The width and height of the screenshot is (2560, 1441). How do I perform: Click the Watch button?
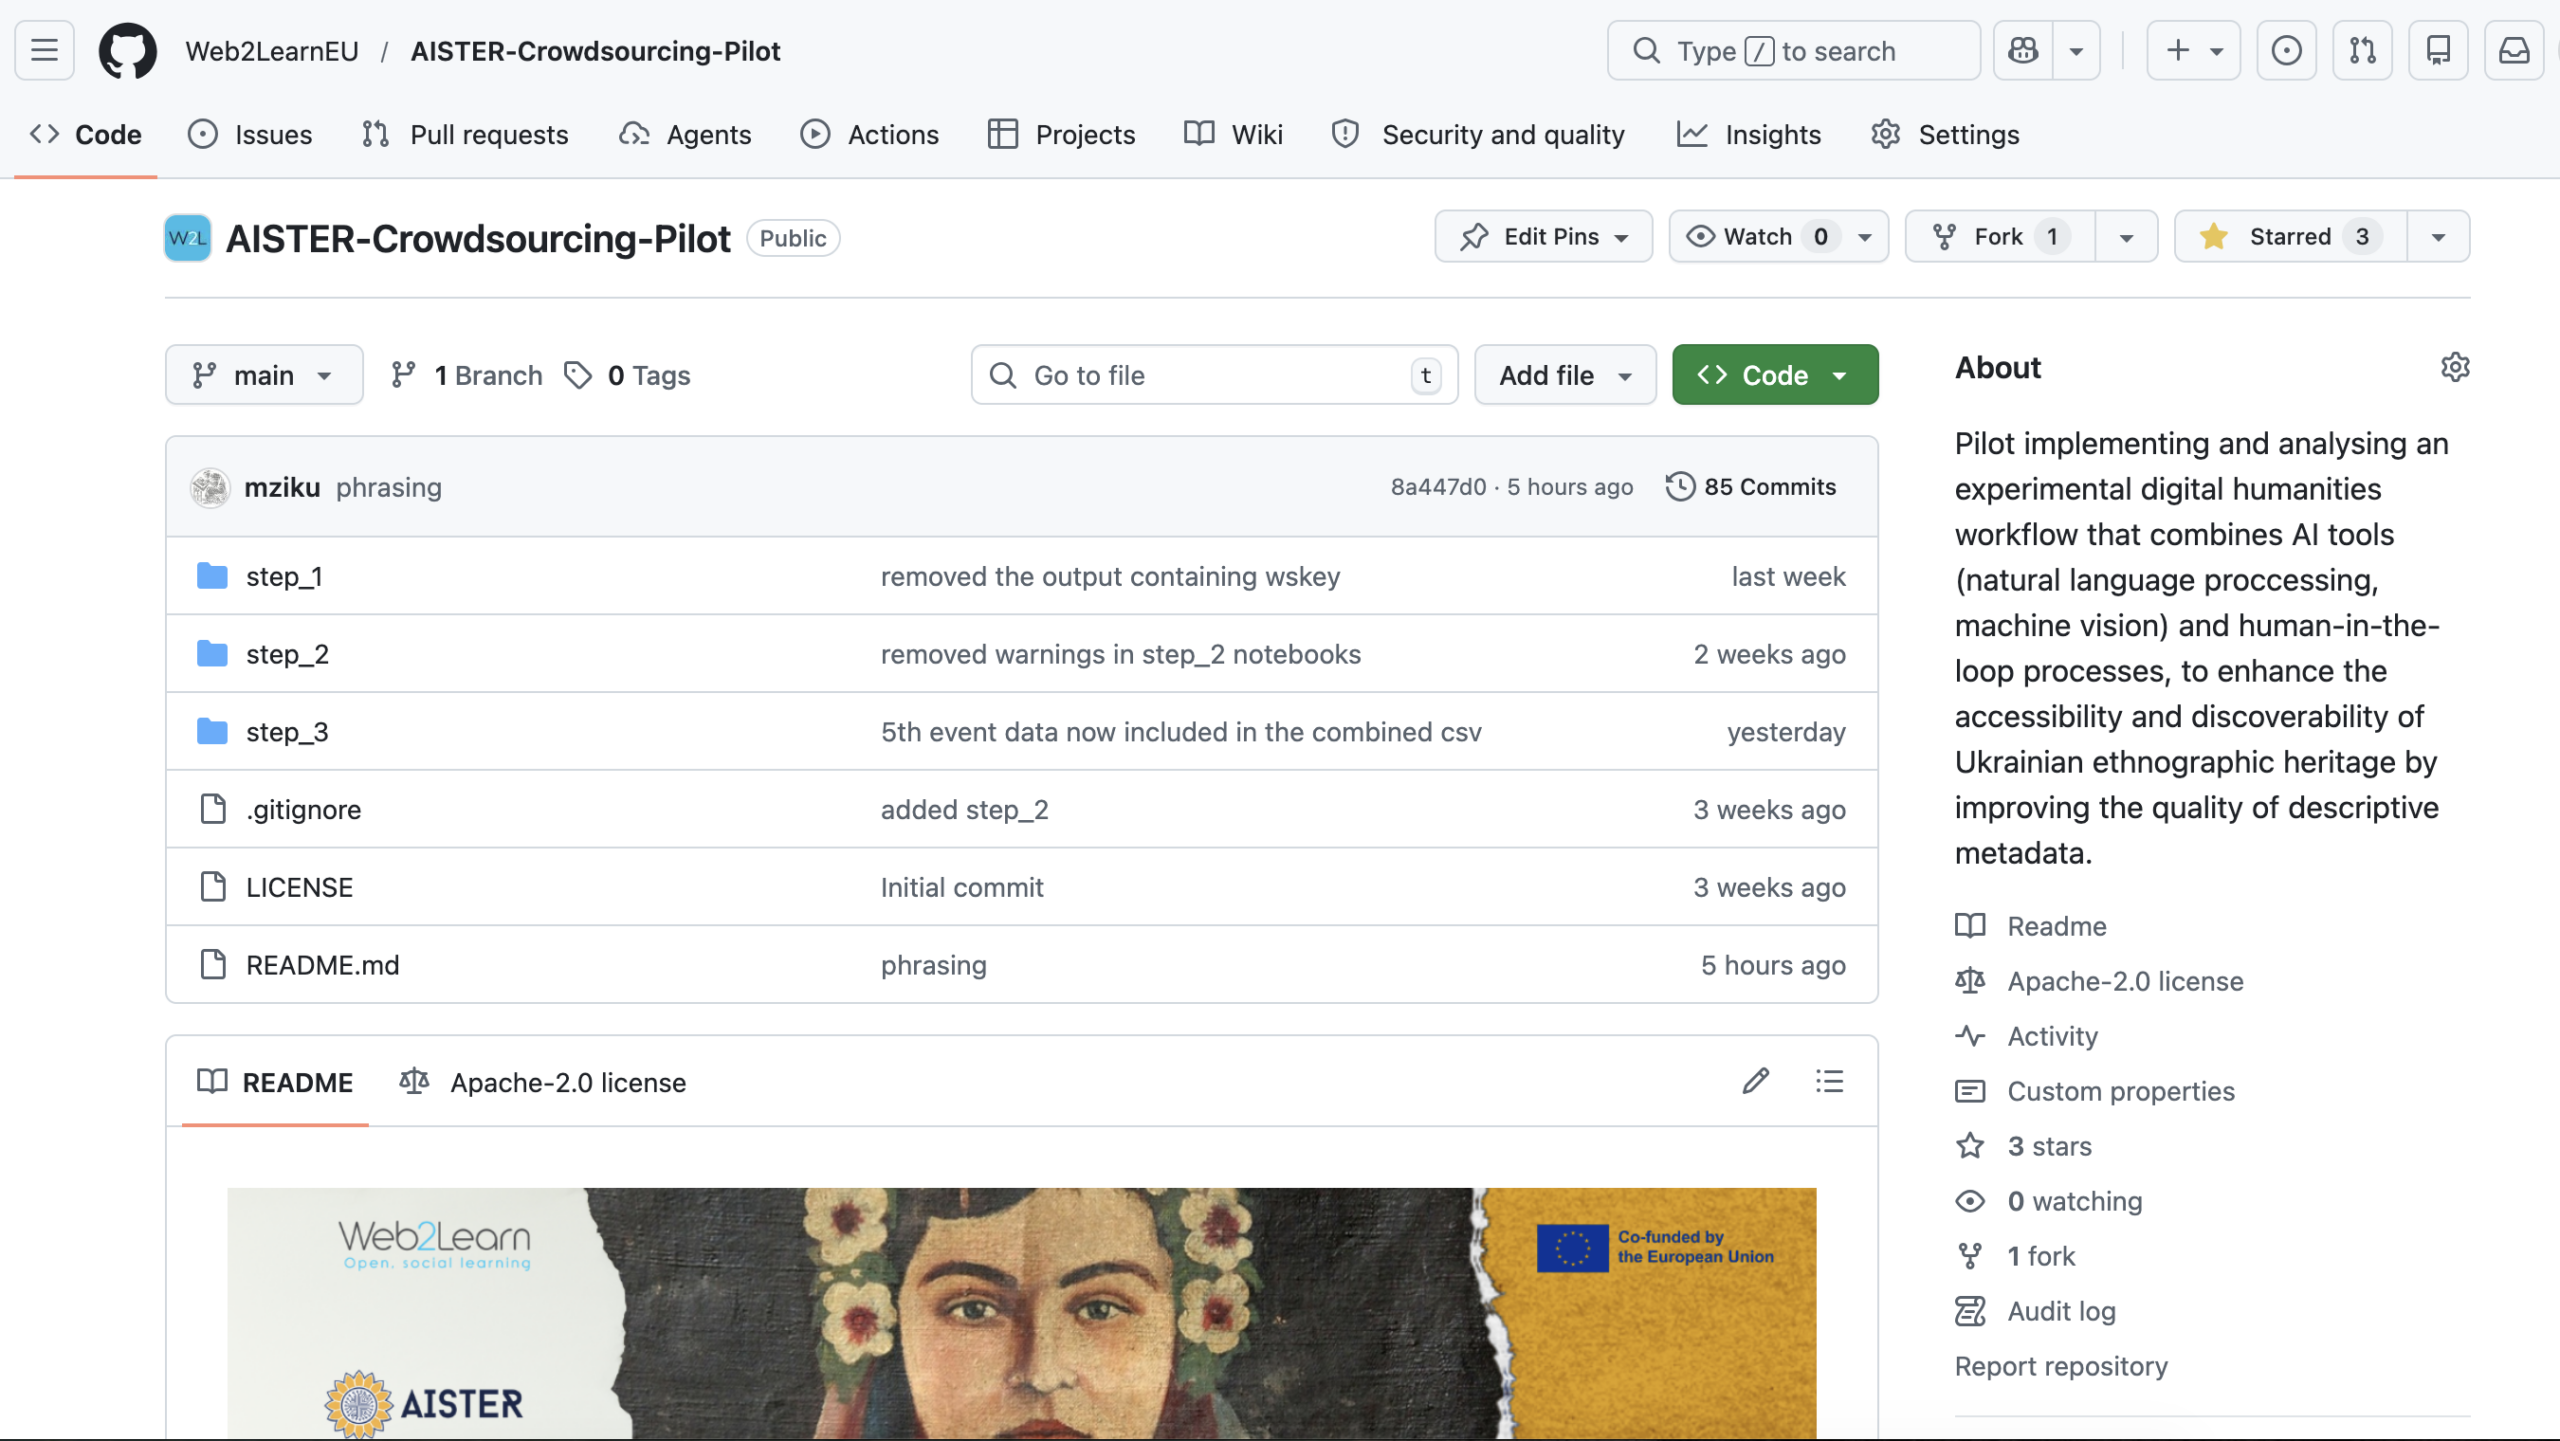click(x=1758, y=236)
